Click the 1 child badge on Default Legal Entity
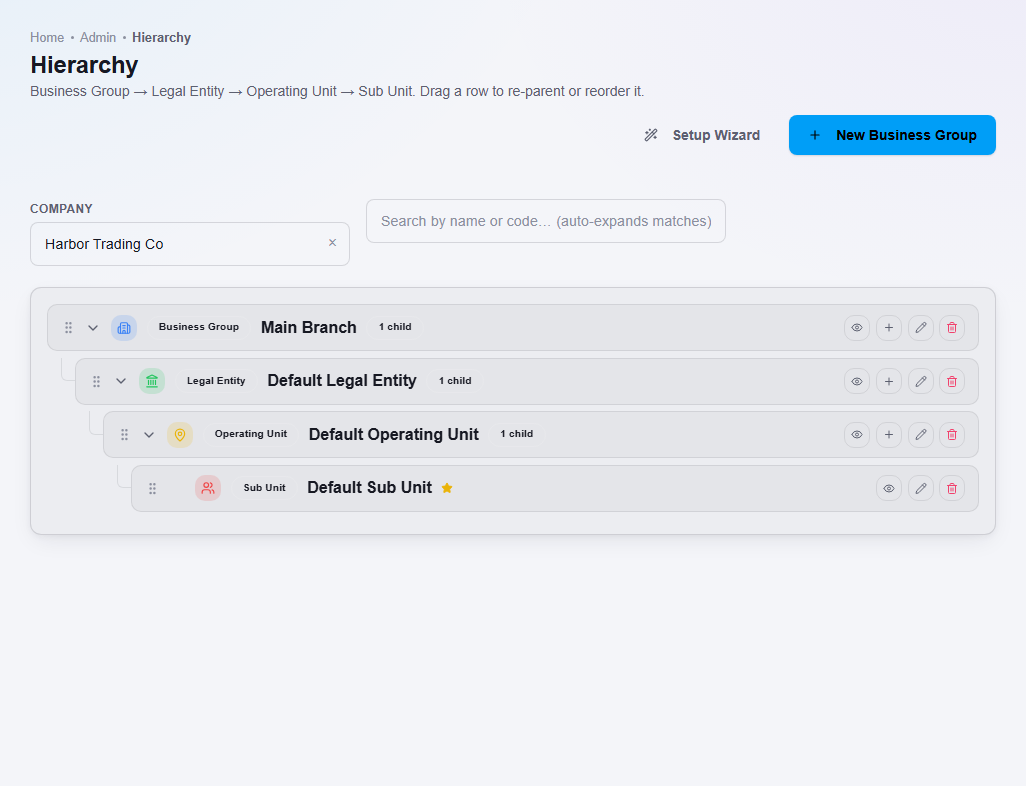This screenshot has height=786, width=1026. (x=455, y=381)
